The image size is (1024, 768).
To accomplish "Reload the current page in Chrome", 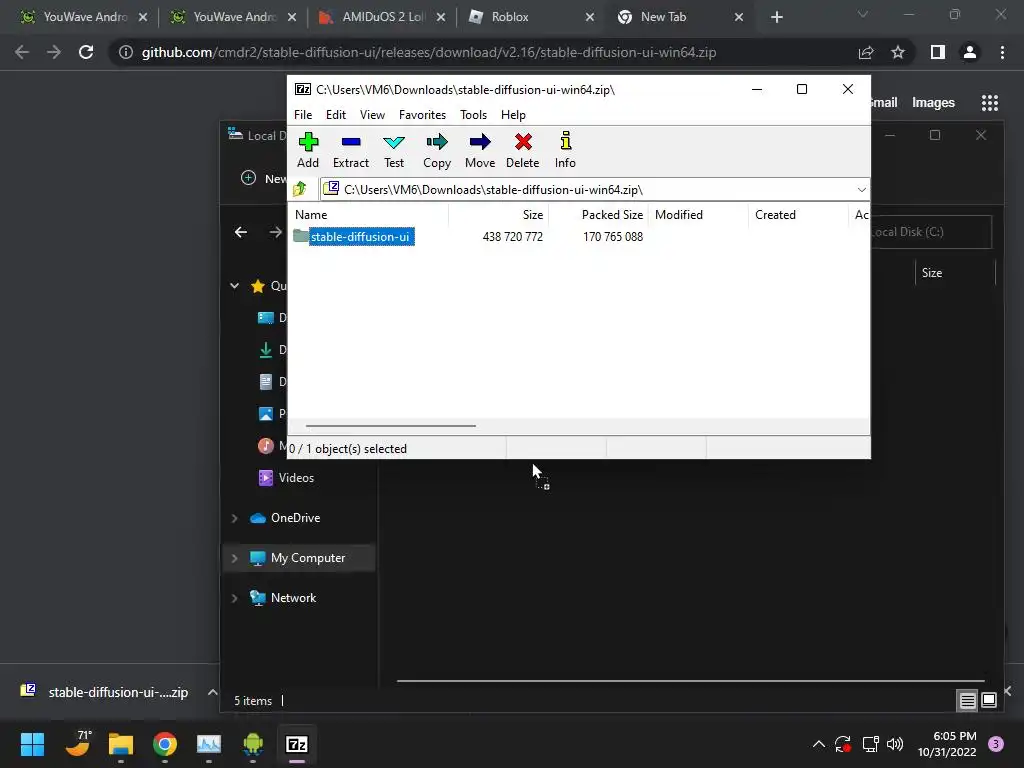I will tap(86, 52).
